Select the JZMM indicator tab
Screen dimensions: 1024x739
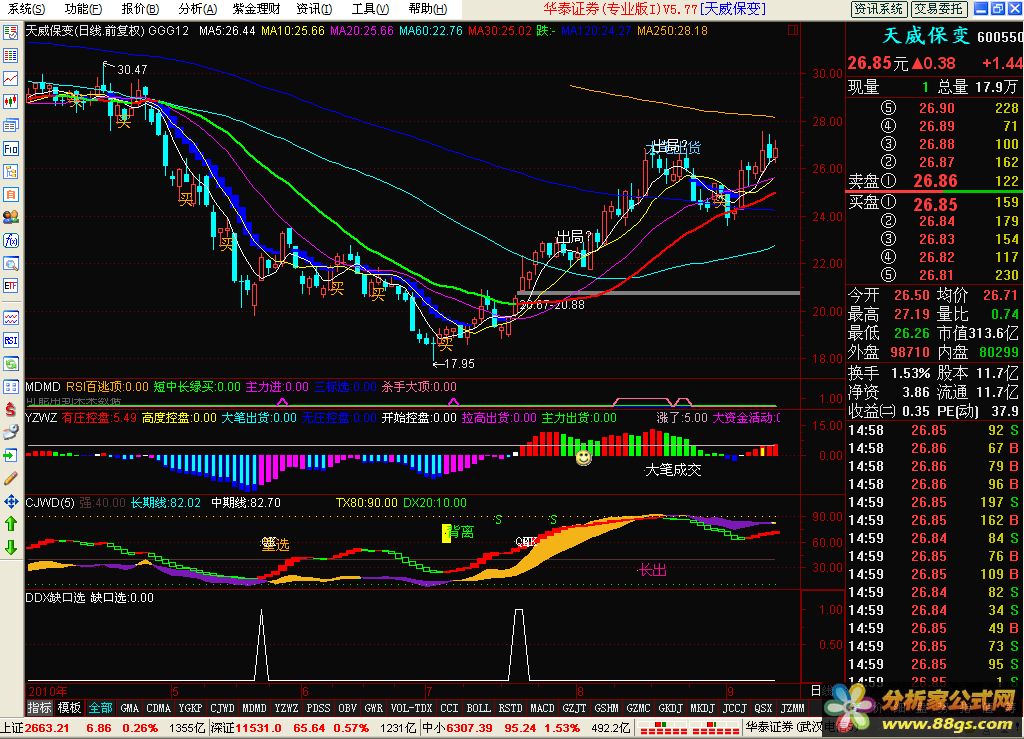[x=792, y=708]
